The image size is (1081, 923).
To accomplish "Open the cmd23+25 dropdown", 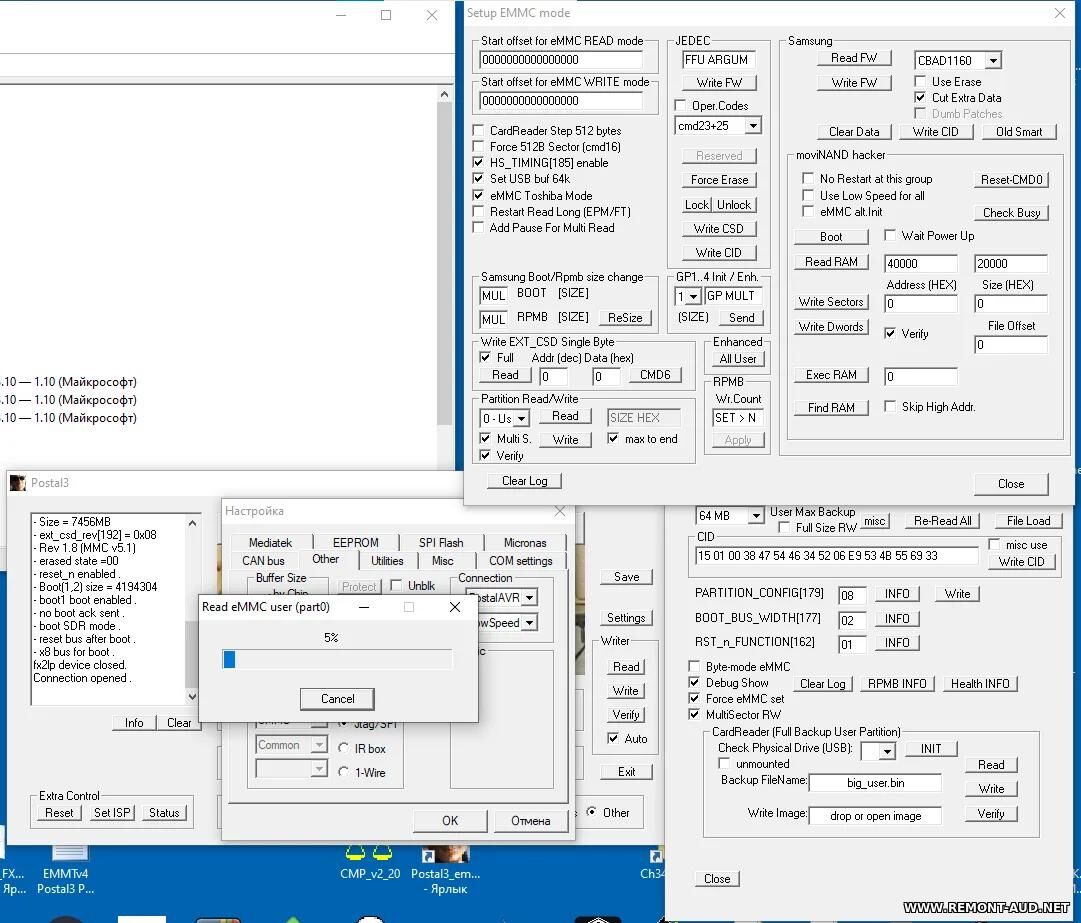I will 753,126.
